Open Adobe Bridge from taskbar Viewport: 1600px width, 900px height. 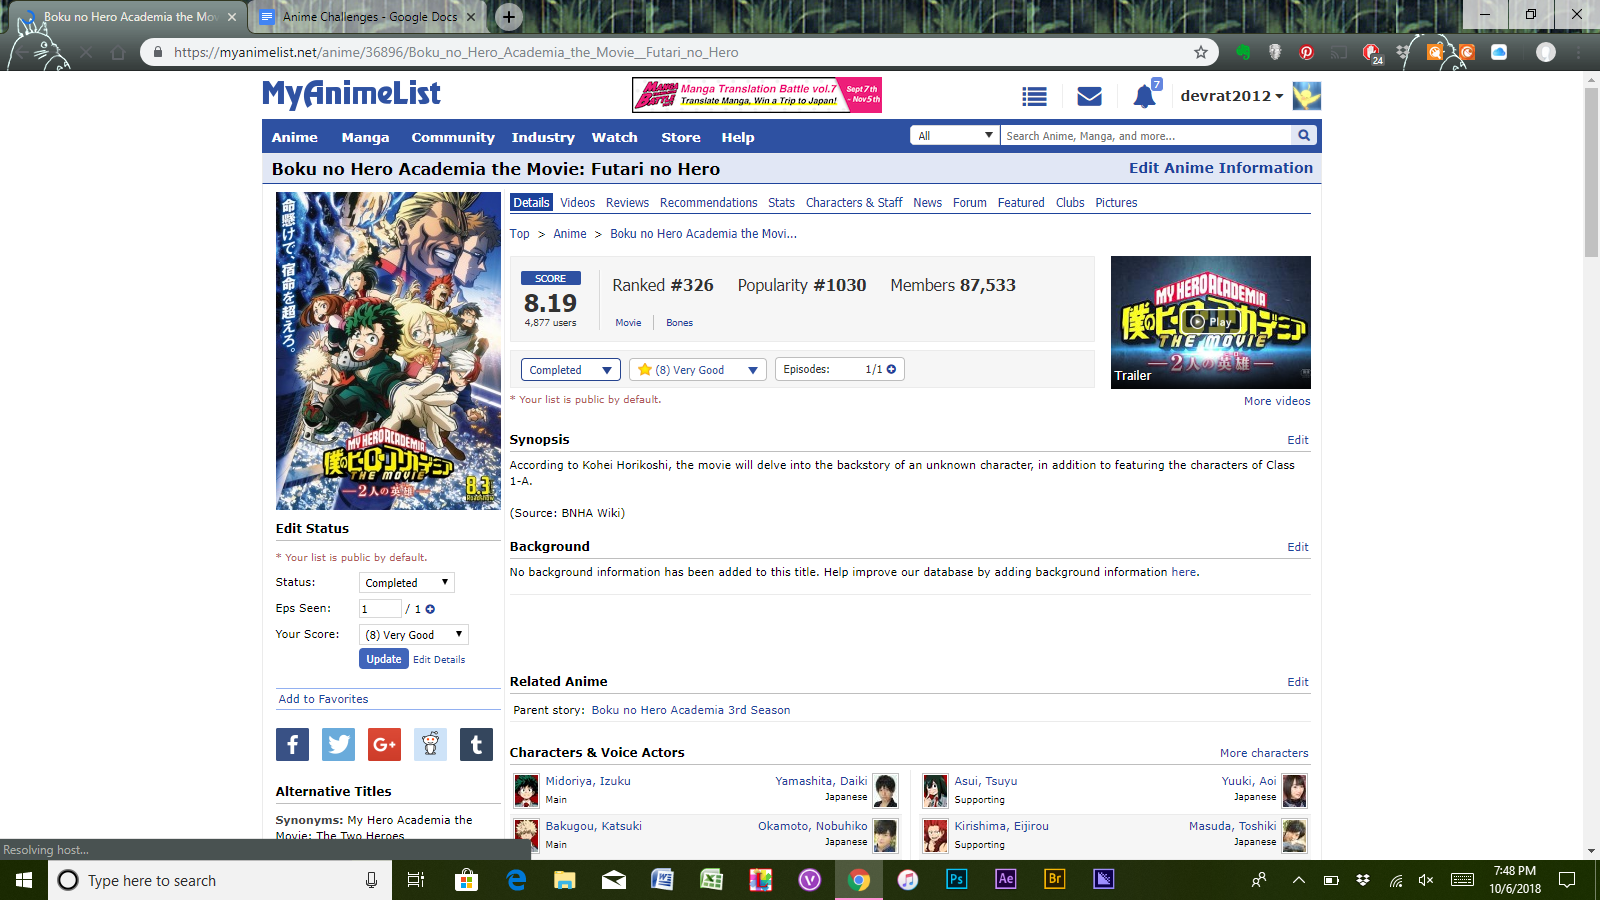coord(1055,880)
